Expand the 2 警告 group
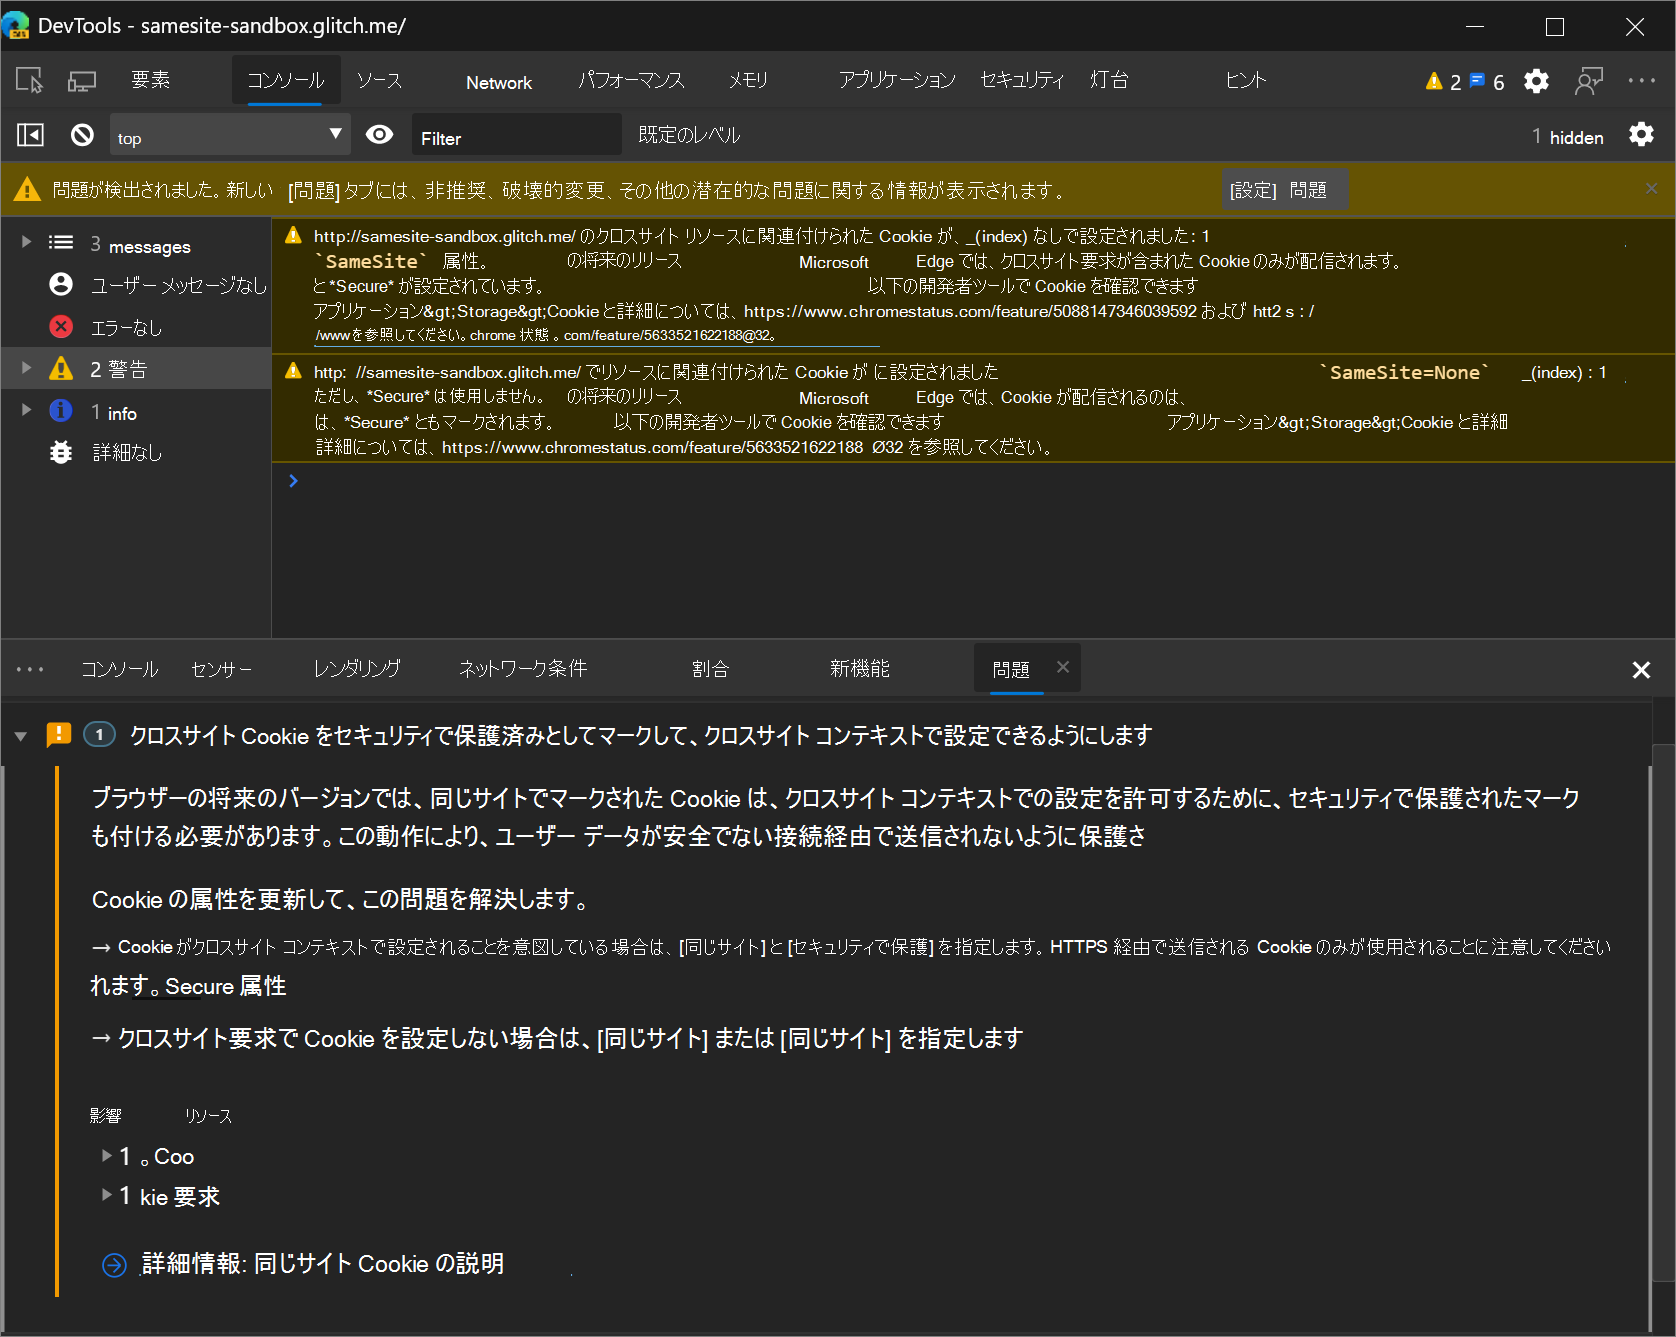The image size is (1676, 1337). [27, 368]
